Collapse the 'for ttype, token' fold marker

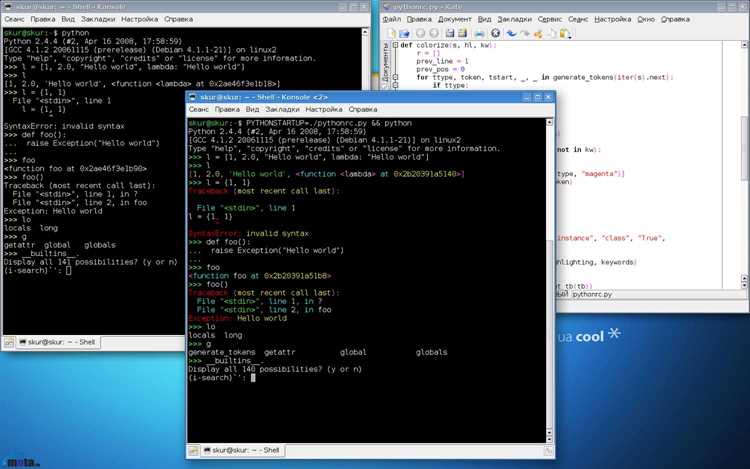396,77
